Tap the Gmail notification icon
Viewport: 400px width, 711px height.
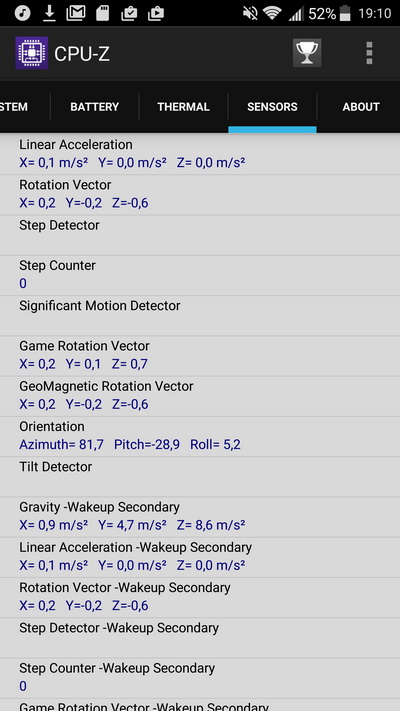(76, 13)
